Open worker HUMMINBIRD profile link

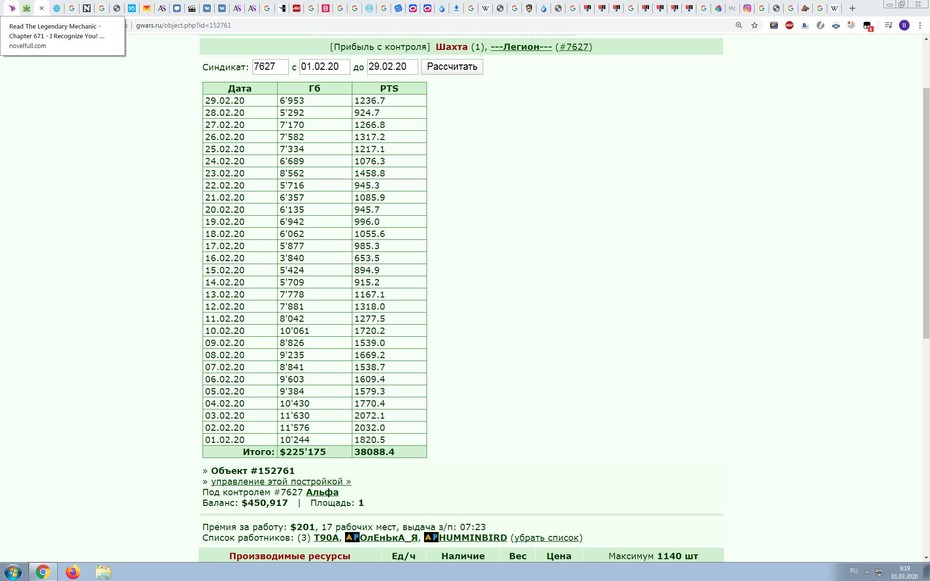(x=473, y=538)
